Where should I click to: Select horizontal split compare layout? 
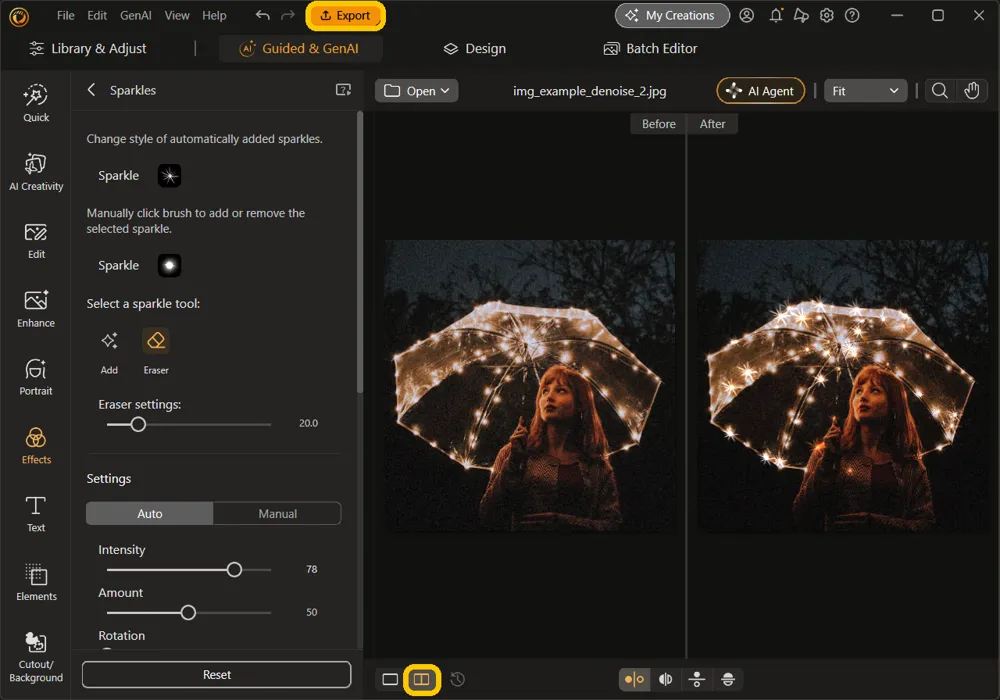728,679
